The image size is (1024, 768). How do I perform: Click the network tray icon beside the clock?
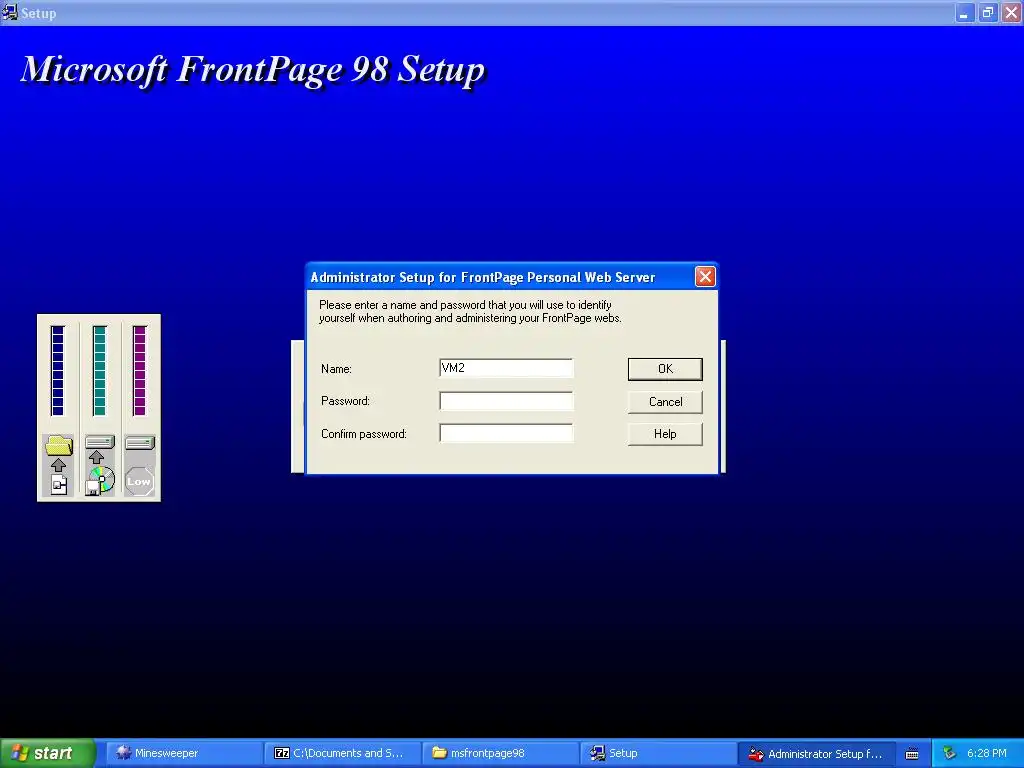point(949,753)
